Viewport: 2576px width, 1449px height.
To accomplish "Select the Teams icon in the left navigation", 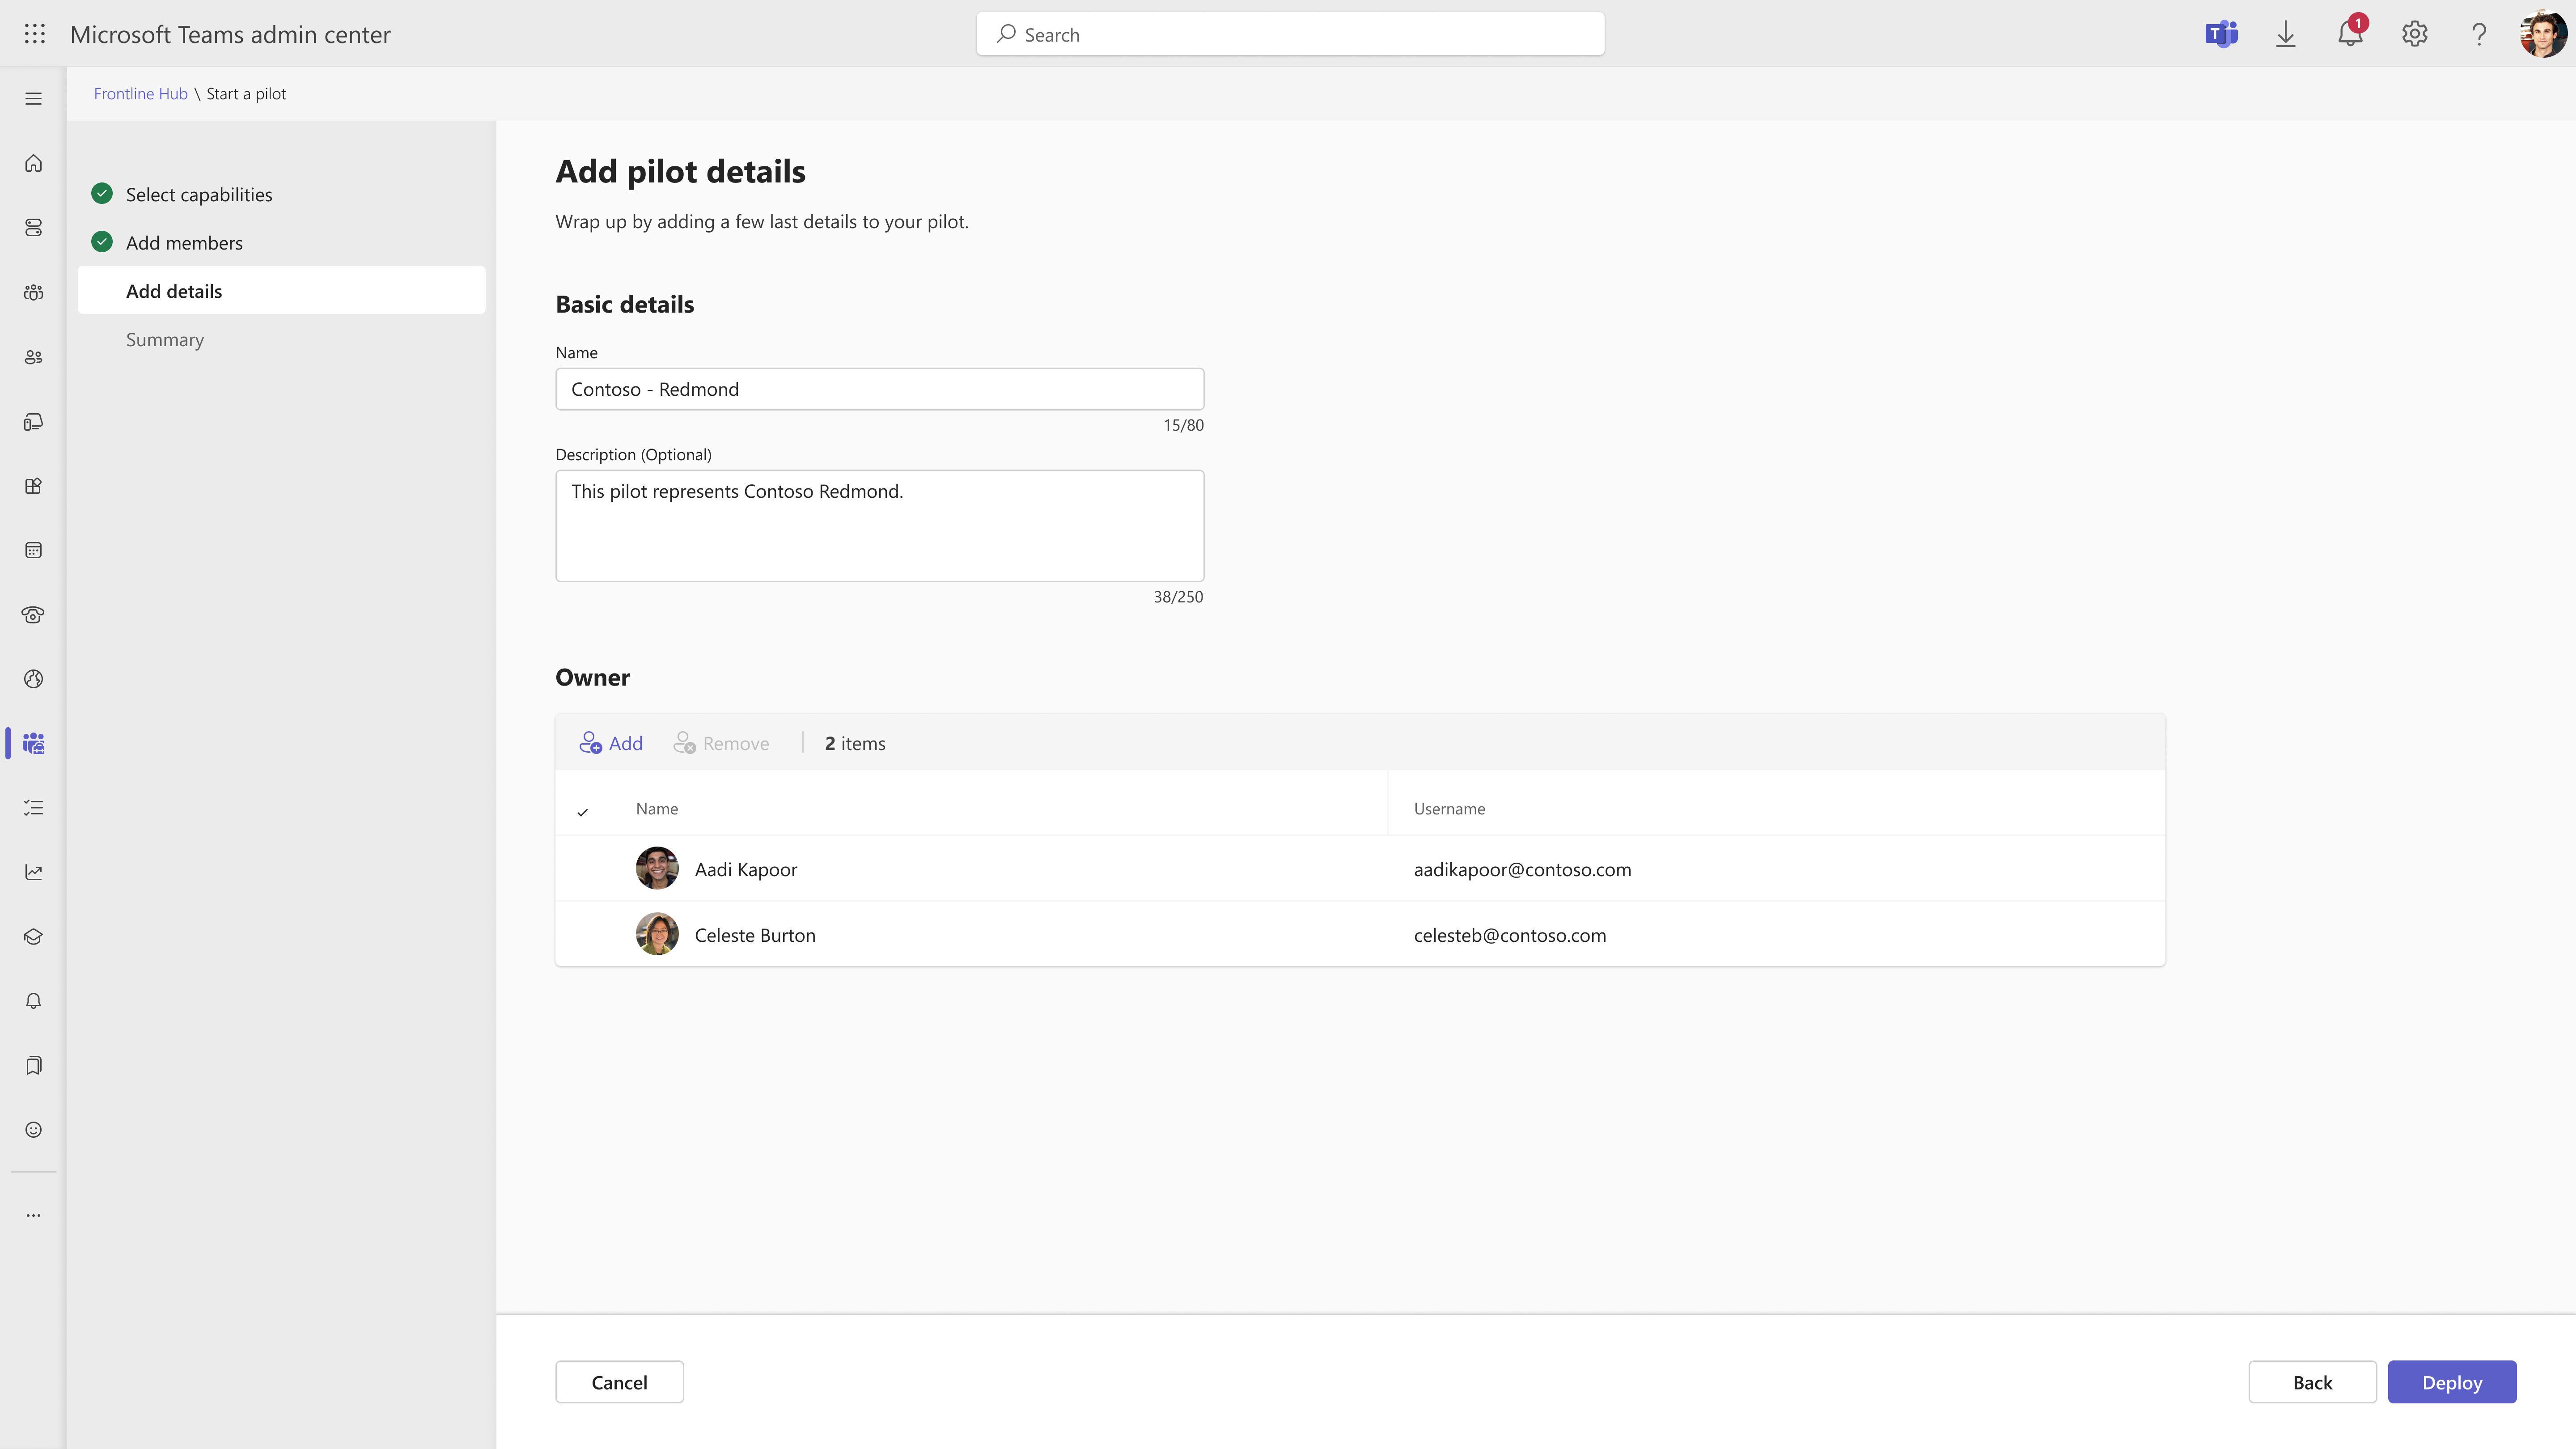I will [33, 293].
